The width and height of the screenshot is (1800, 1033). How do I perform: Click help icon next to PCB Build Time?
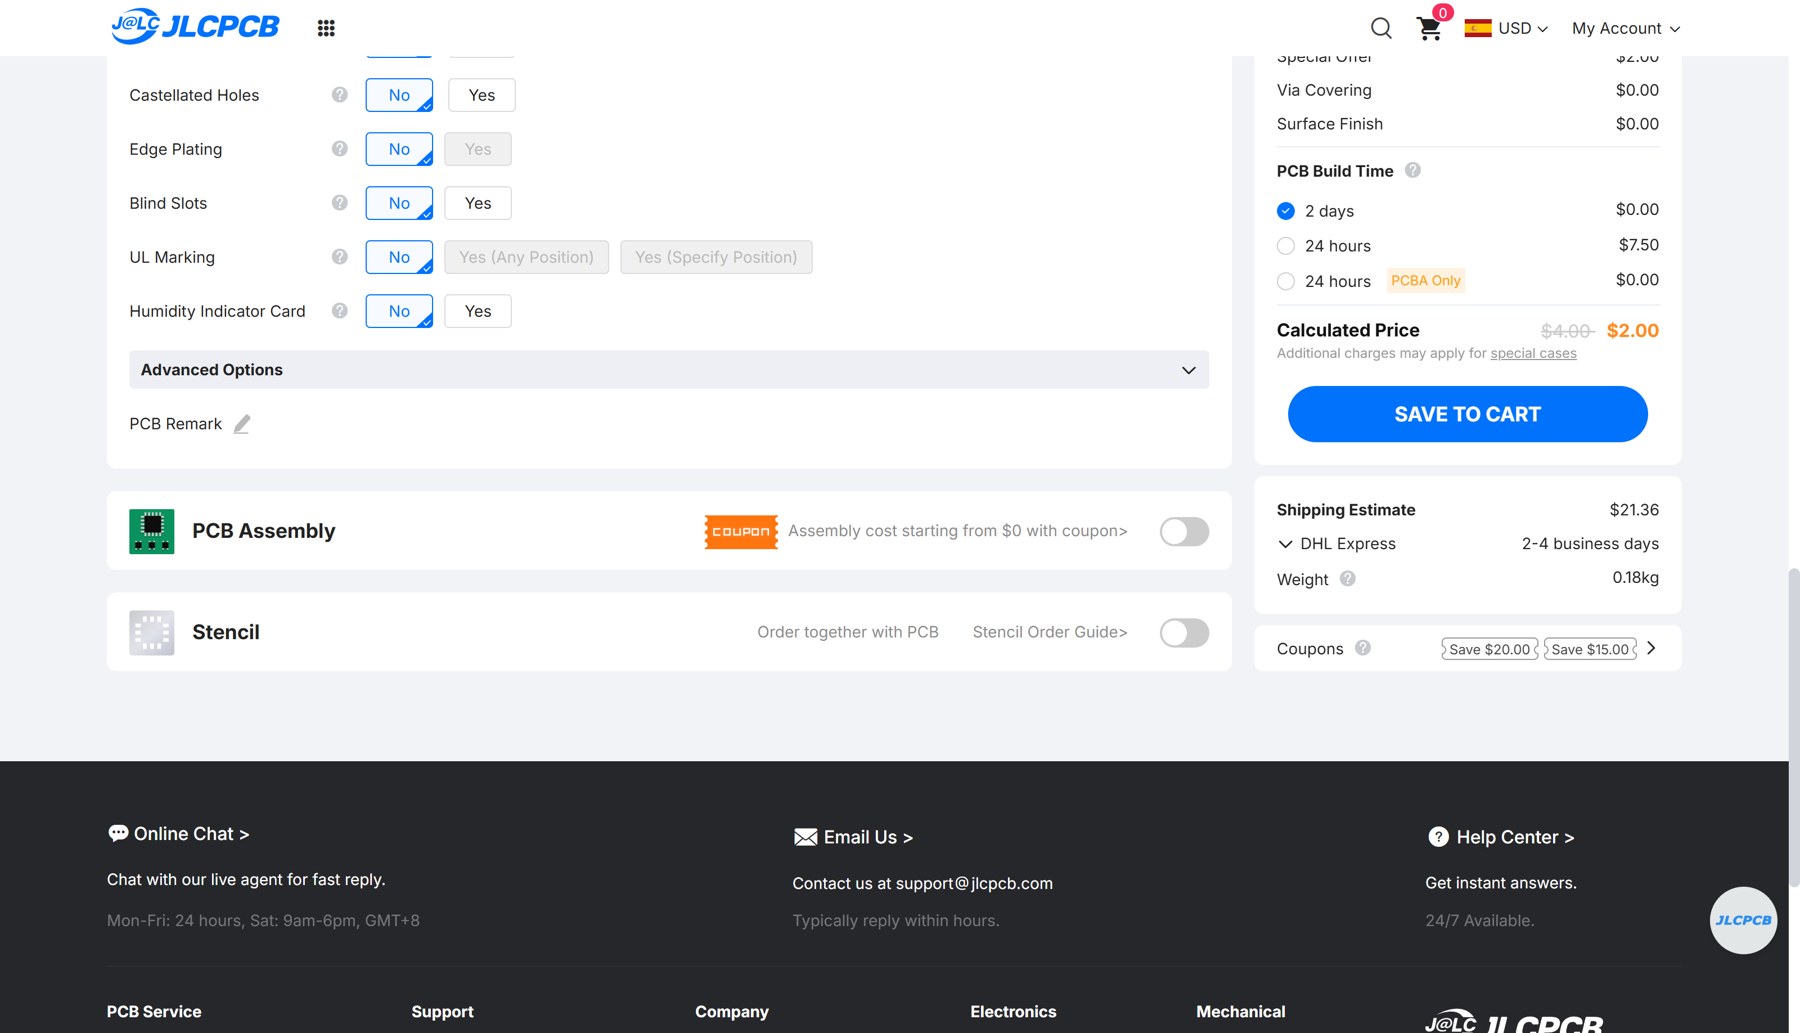click(1413, 170)
